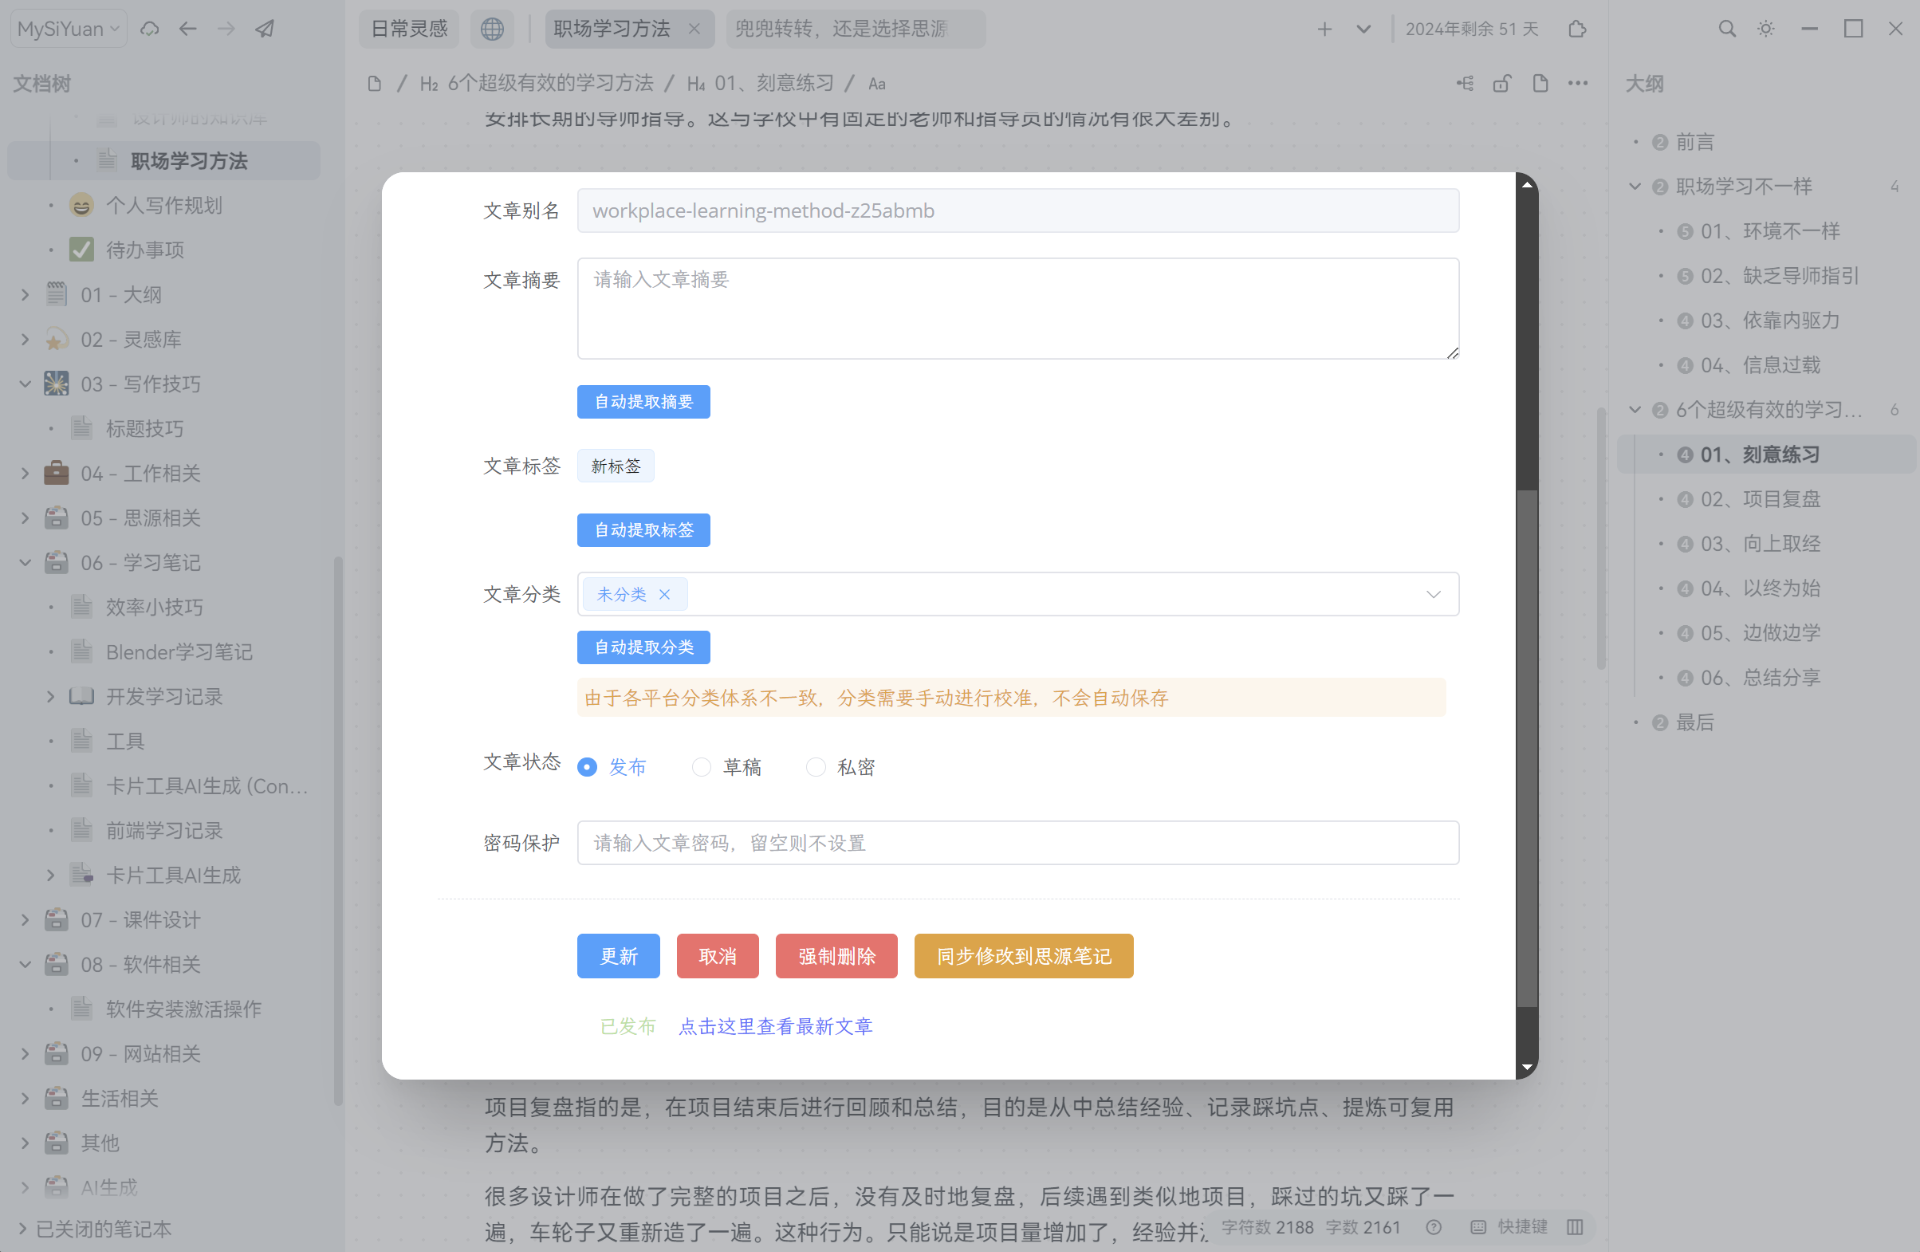This screenshot has width=1920, height=1252.
Task: Click the 同步修改到思源笔记 button
Action: click(x=1024, y=955)
